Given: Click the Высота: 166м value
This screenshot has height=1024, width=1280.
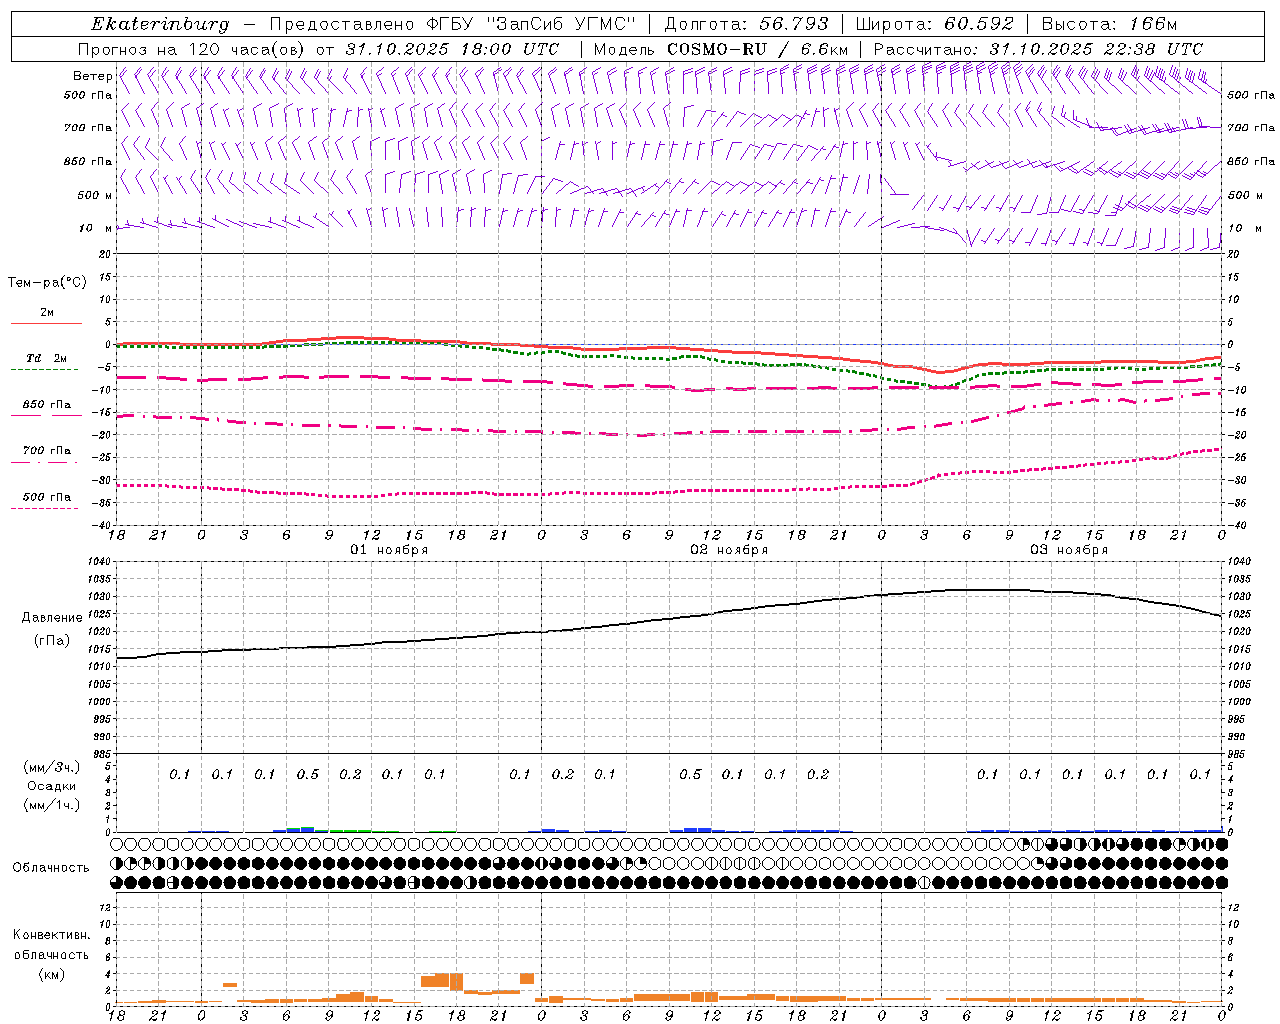Looking at the screenshot, I should [x=1109, y=24].
